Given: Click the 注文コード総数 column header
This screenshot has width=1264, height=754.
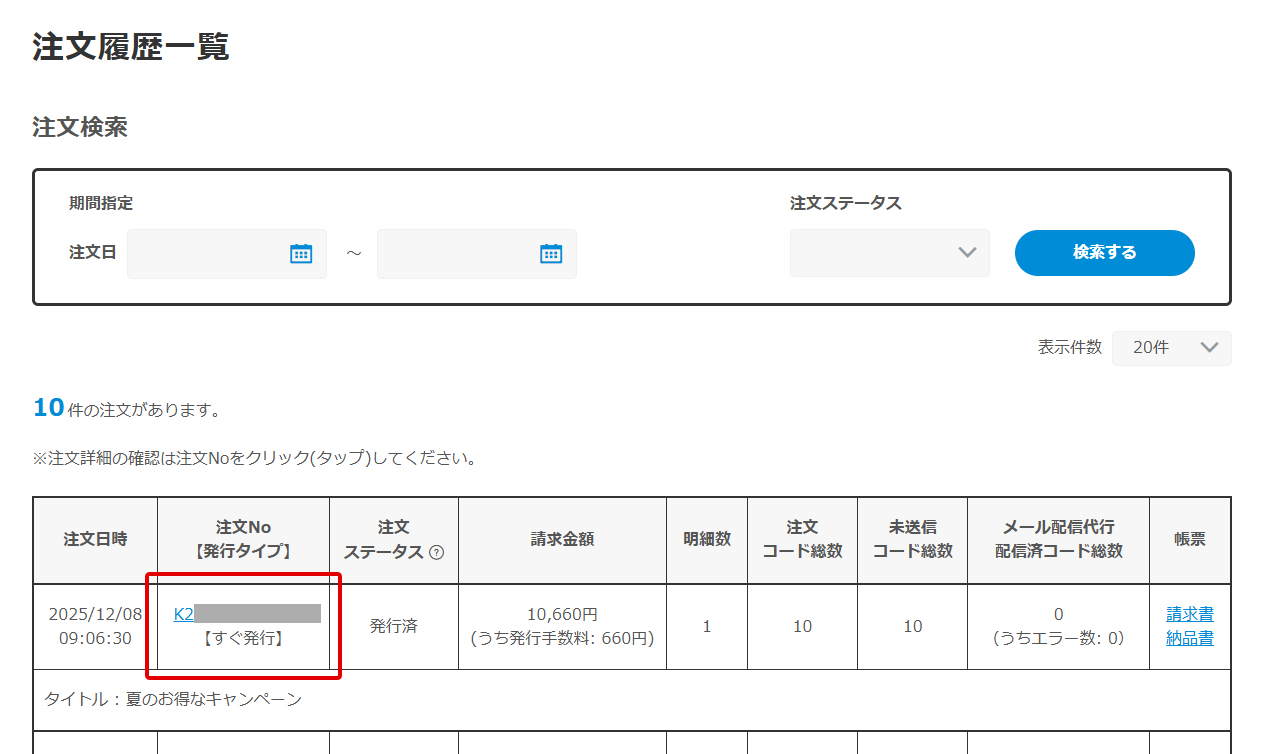Looking at the screenshot, I should click(802, 540).
